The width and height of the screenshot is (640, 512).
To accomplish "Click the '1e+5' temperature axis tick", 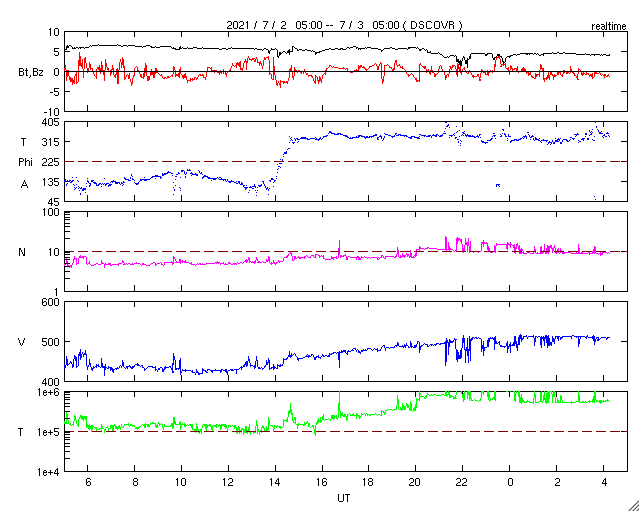I will [x=49, y=432].
